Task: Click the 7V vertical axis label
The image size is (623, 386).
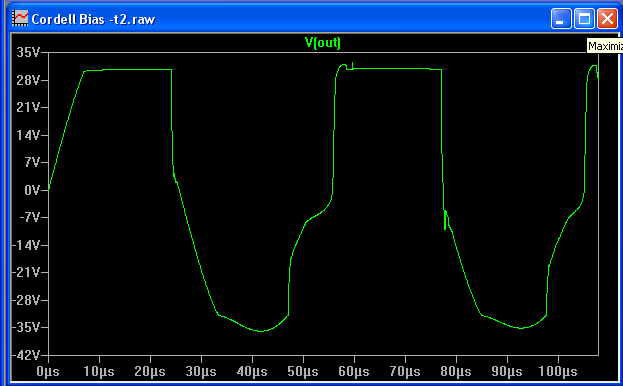Action: tap(32, 162)
